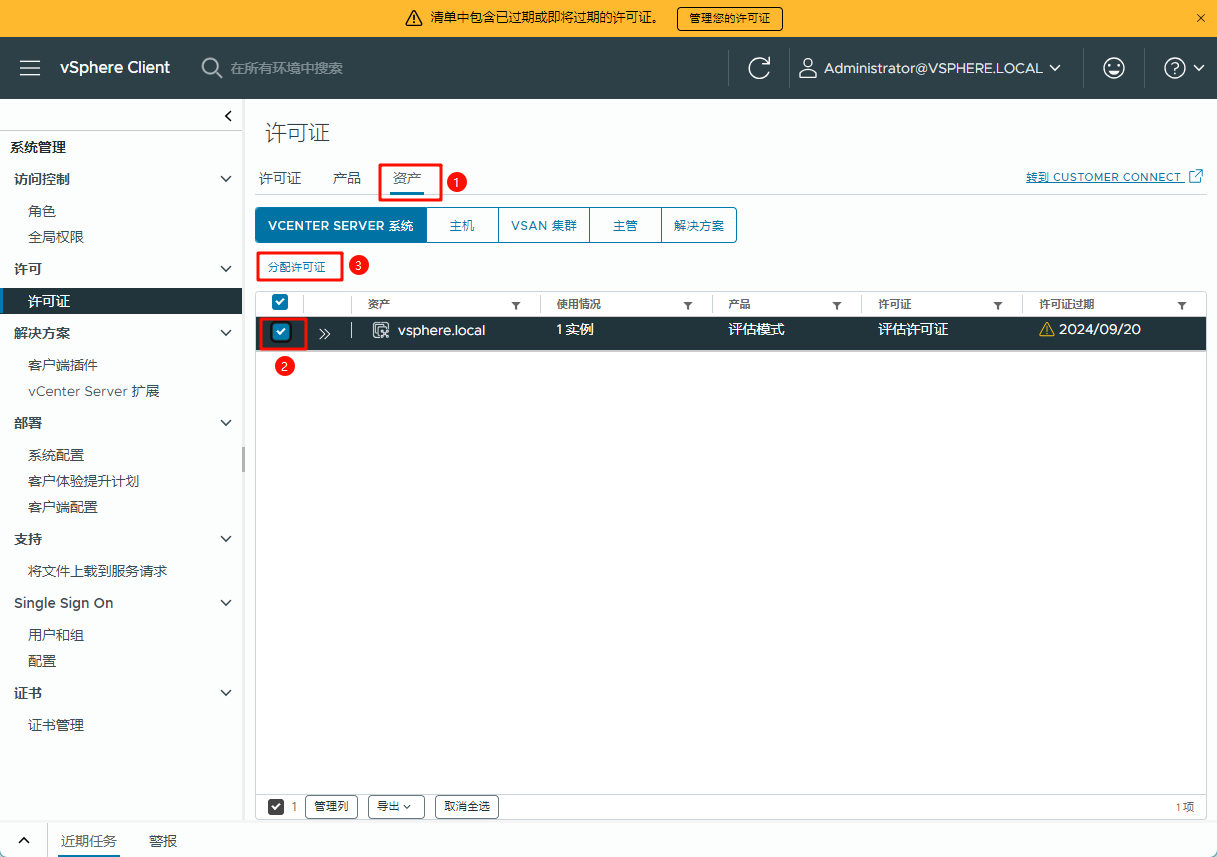Open the 近期任务 bottom tab
The width and height of the screenshot is (1217, 857).
click(x=89, y=841)
